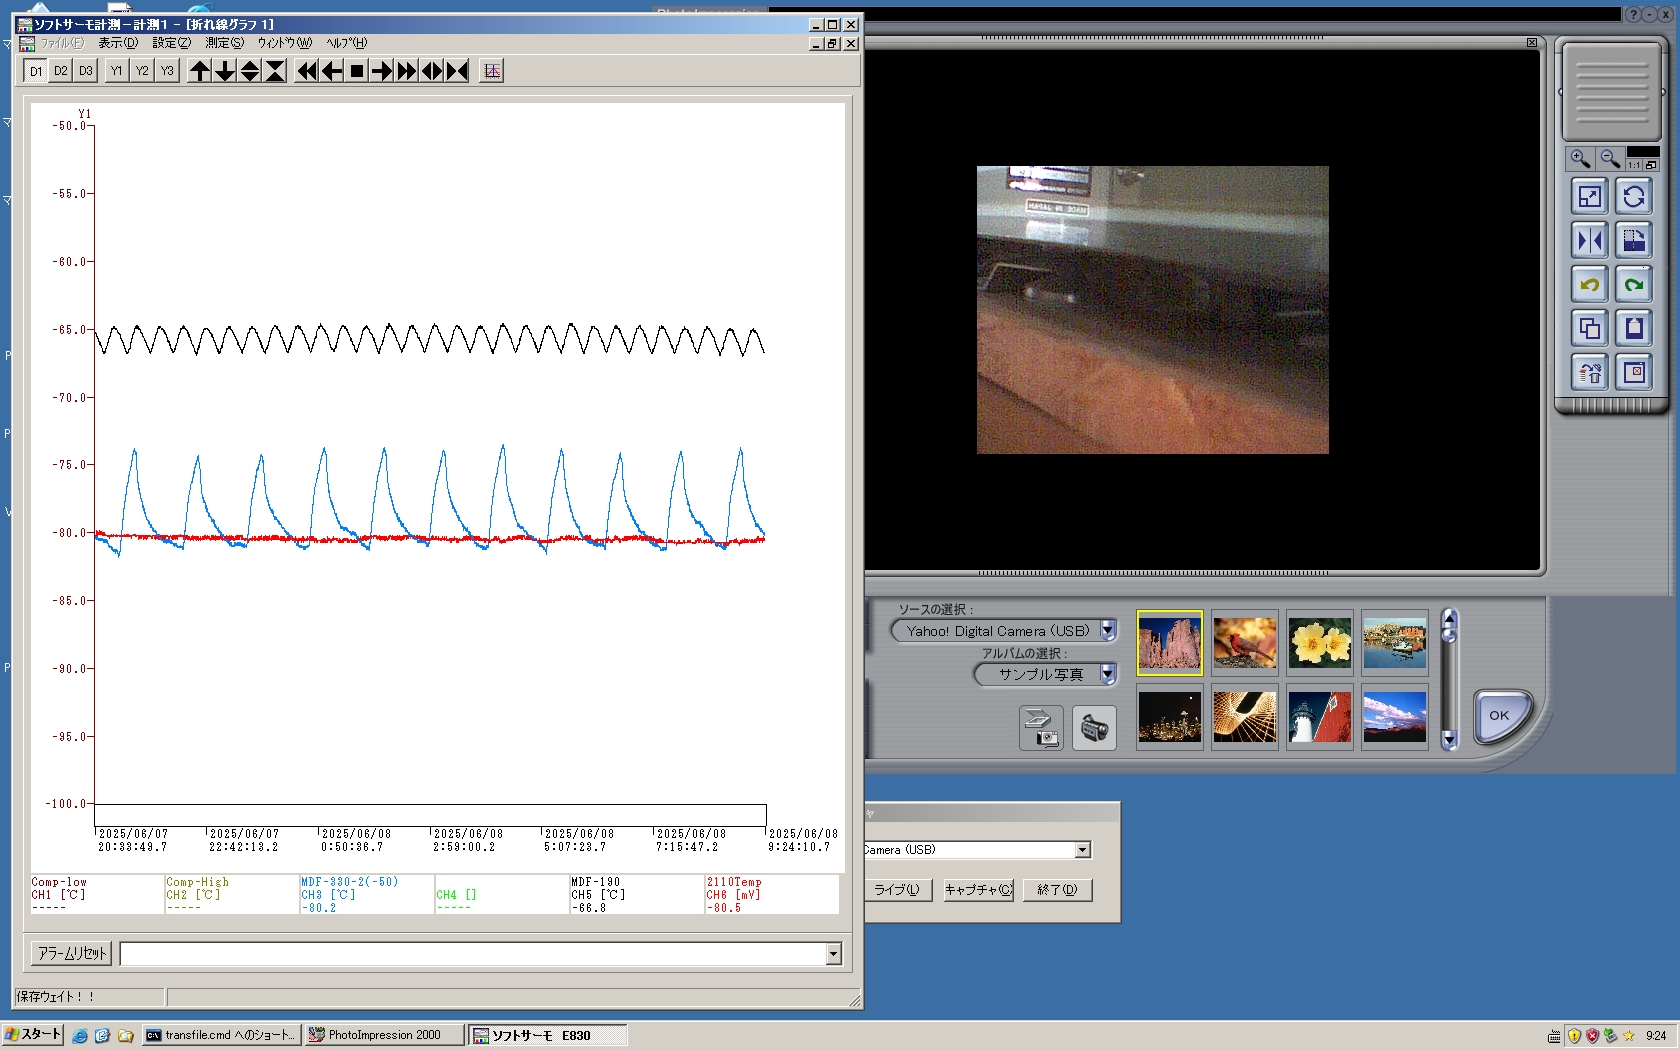Click the down arrow graph scroll button
Image resolution: width=1680 pixels, height=1050 pixels.
[x=225, y=71]
